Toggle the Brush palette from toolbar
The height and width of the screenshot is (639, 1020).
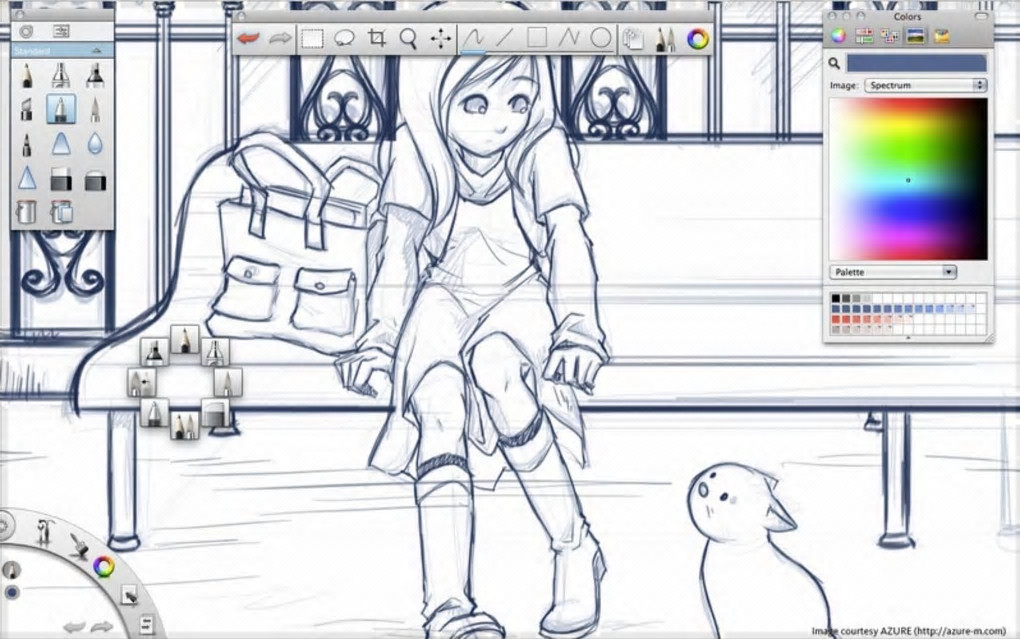665,39
